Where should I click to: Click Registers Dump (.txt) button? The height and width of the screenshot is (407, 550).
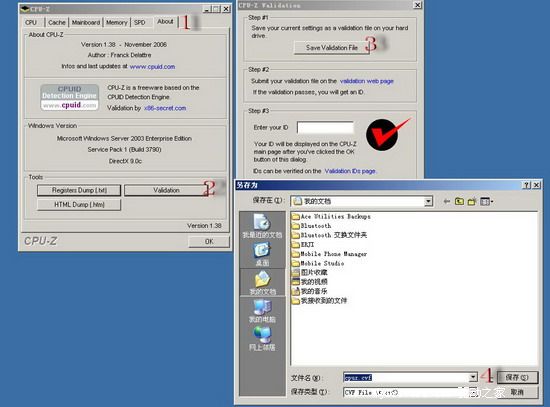tap(79, 190)
